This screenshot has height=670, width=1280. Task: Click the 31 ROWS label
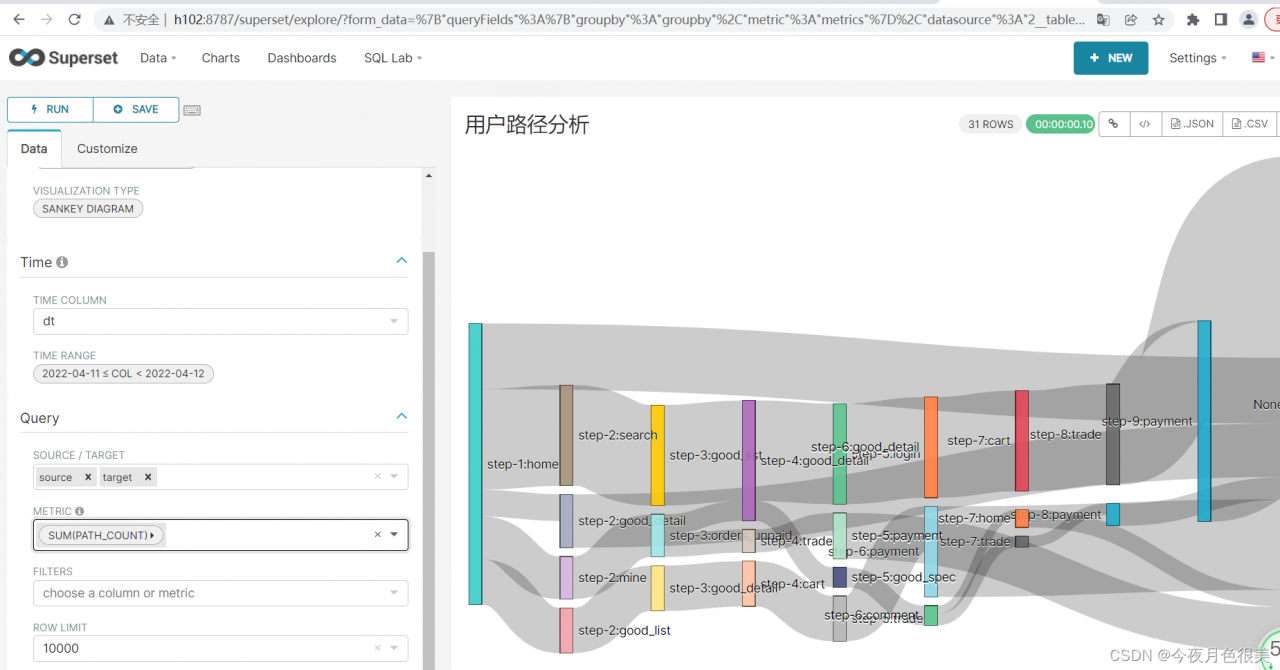pyautogui.click(x=990, y=124)
